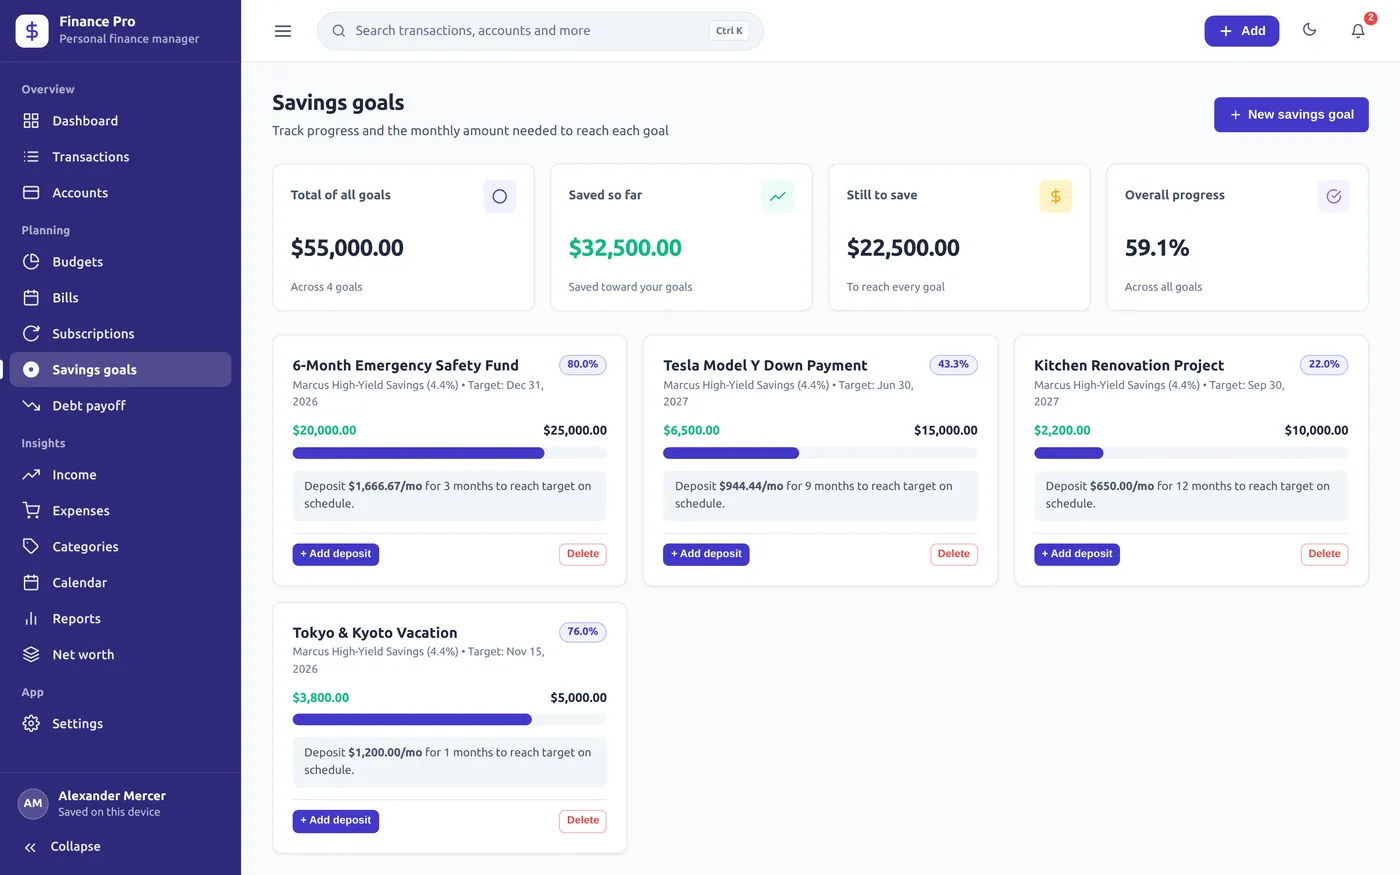Click the Settings gear icon
The height and width of the screenshot is (875, 1400).
pos(31,724)
